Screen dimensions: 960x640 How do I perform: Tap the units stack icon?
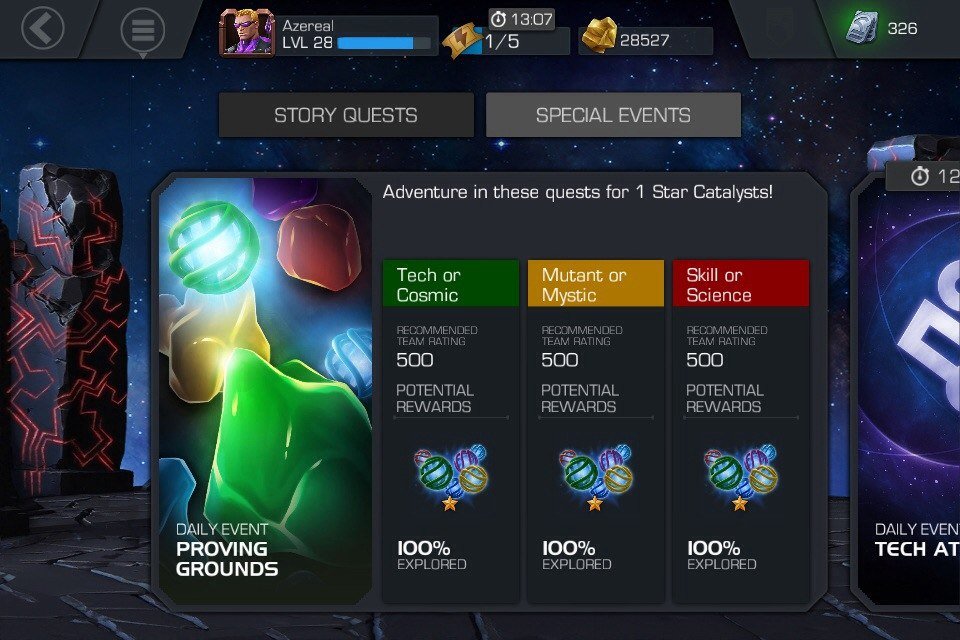point(862,28)
